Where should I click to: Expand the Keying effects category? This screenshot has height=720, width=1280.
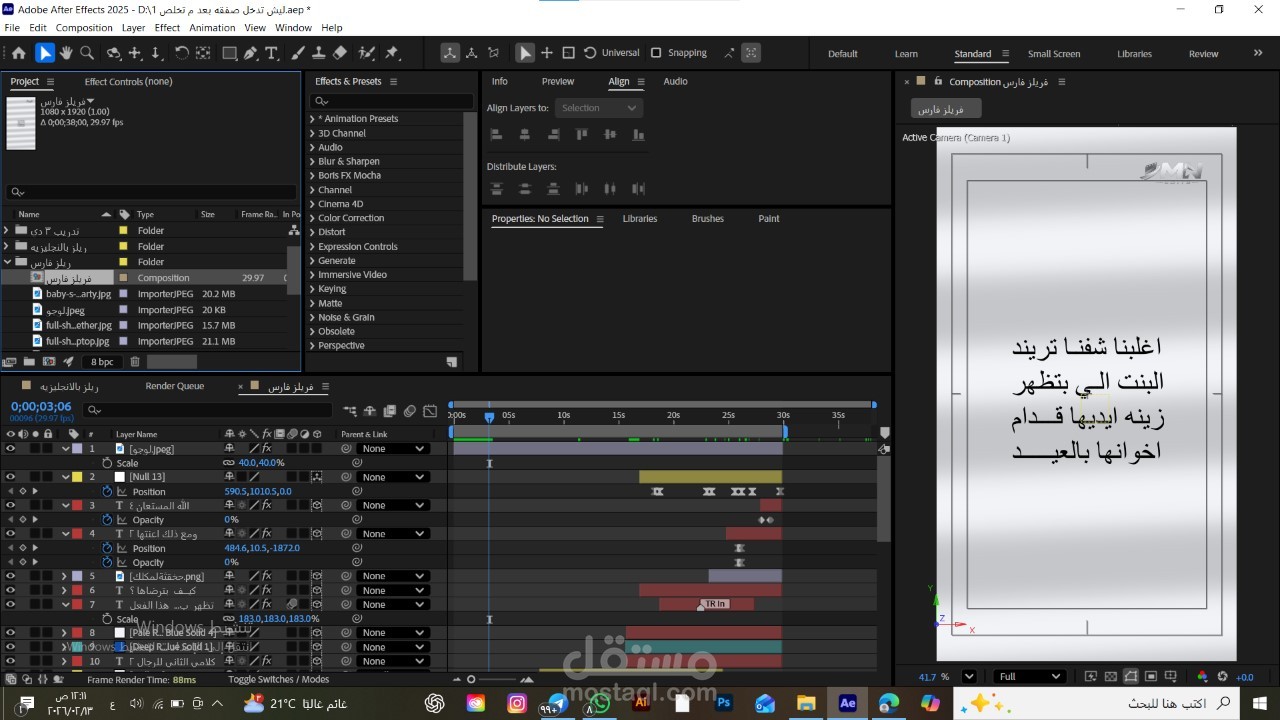tap(313, 289)
